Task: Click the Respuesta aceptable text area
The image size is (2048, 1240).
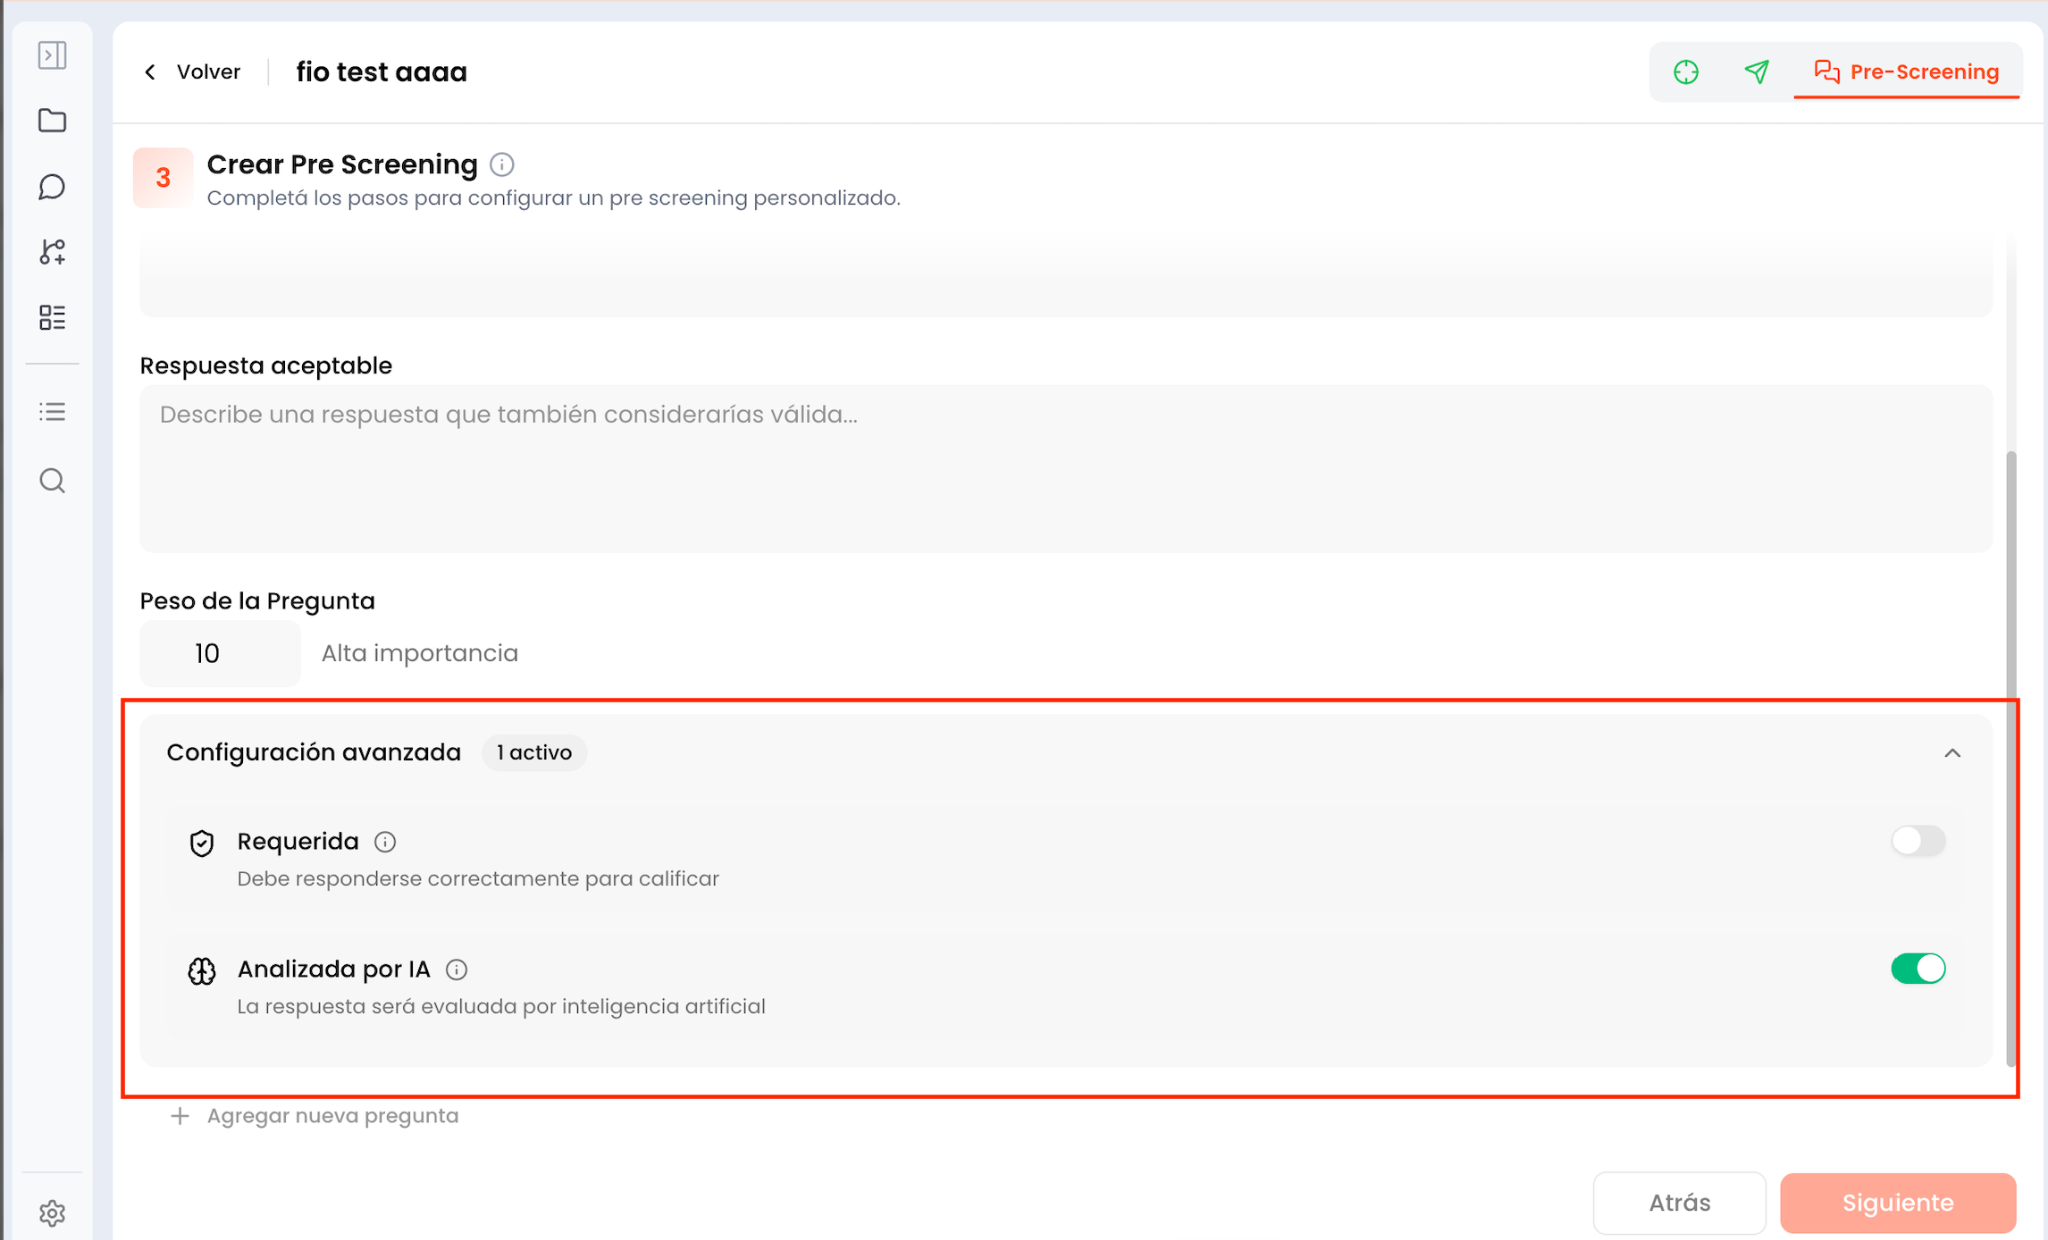Action: [1066, 469]
